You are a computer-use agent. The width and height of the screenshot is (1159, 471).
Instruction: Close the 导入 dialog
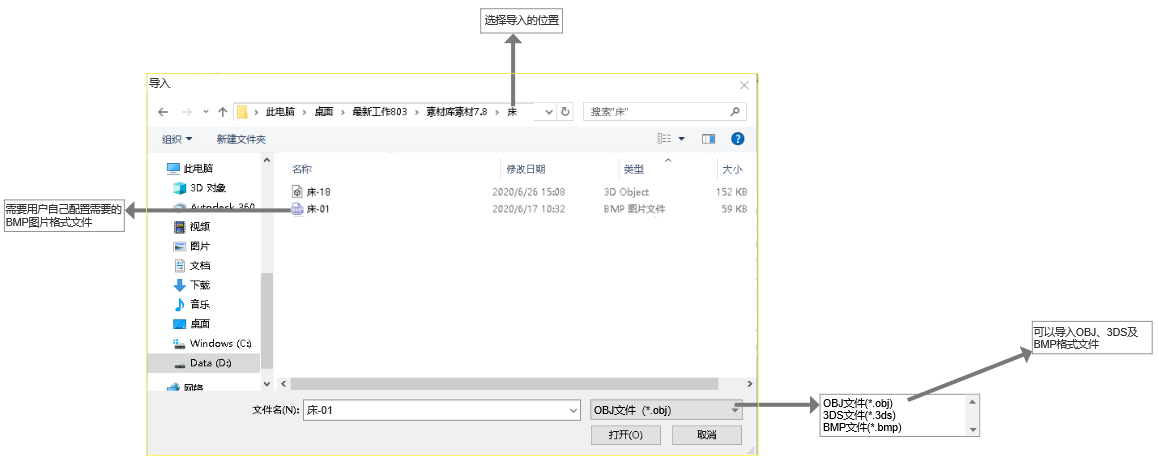click(x=744, y=85)
